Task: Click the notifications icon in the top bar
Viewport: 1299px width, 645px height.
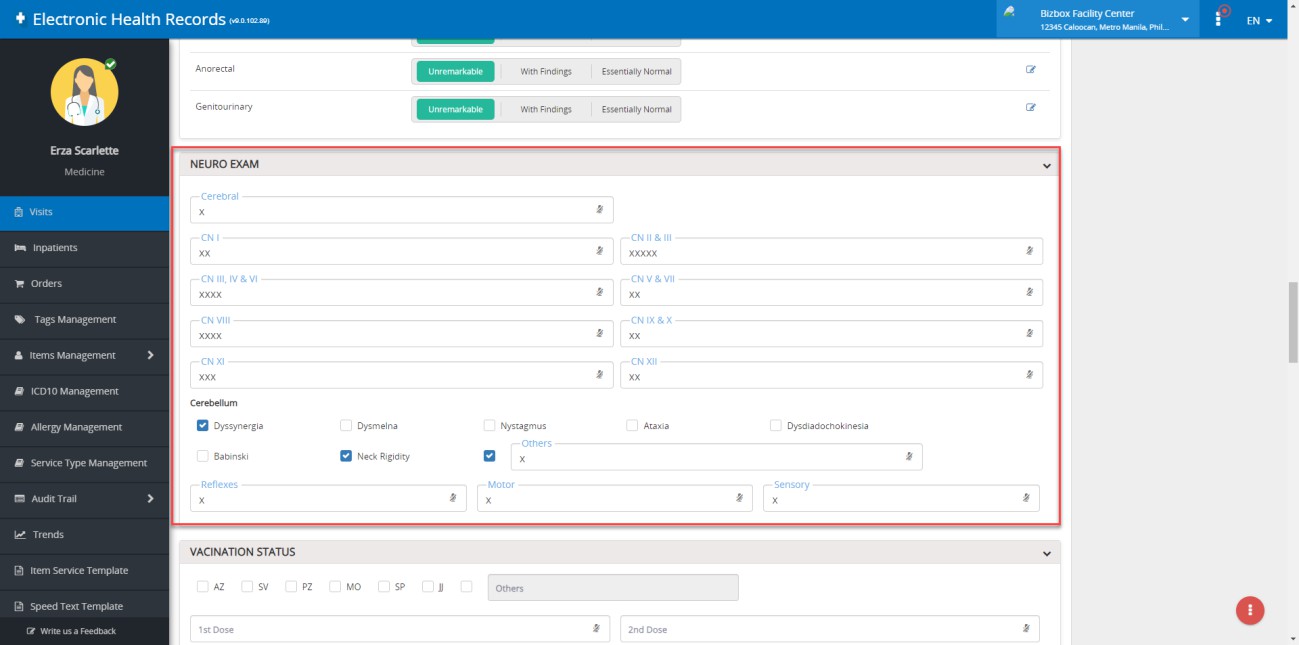Action: [1218, 18]
